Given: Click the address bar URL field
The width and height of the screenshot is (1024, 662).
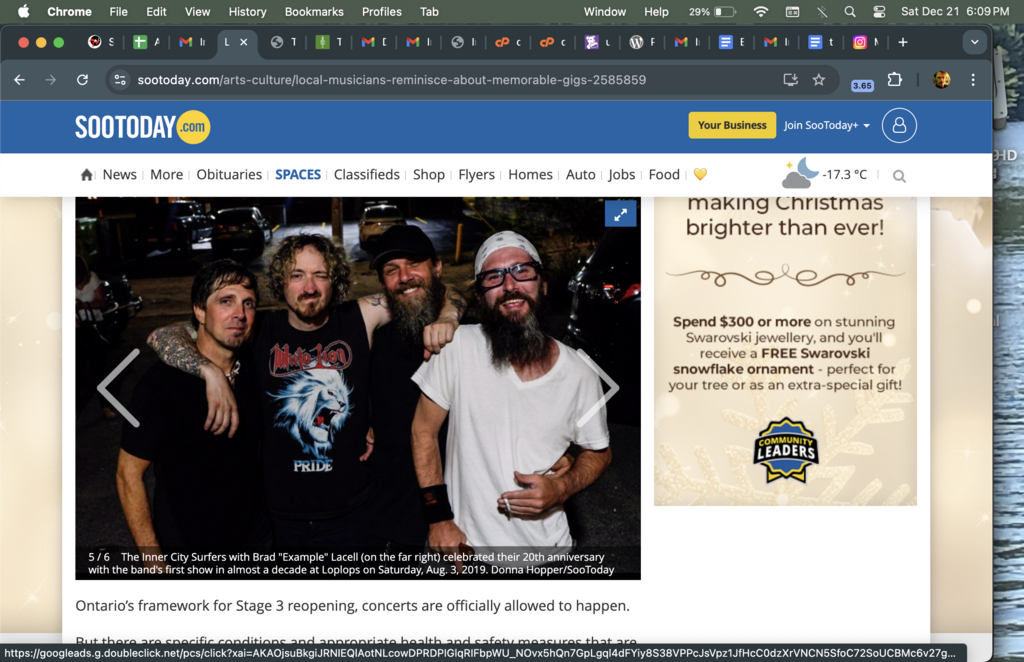Looking at the screenshot, I should point(400,80).
